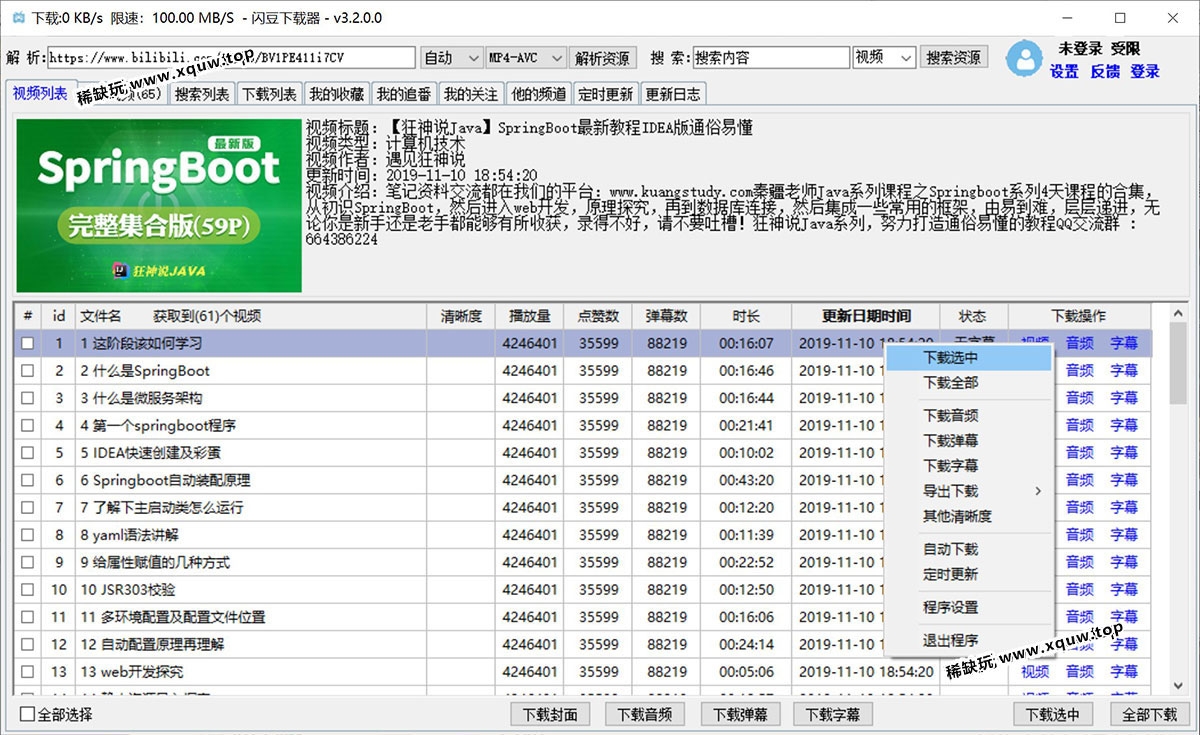This screenshot has height=735, width=1200.
Task: Check the box for 10 JSR303校验
Action: tap(28, 590)
